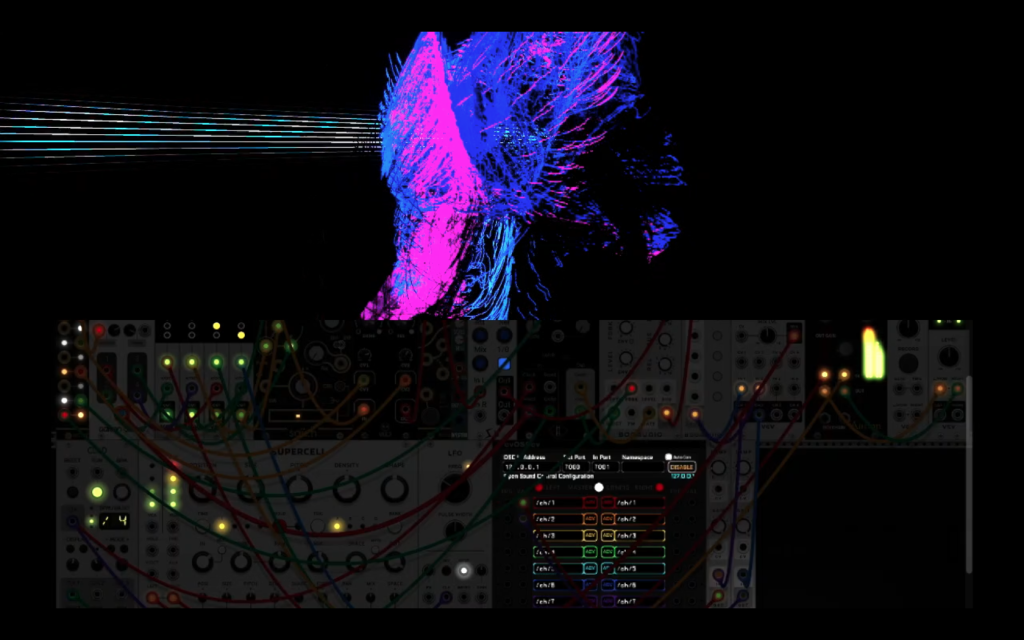The width and height of the screenshot is (1024, 640).
Task: Select the In Port field showing 7001
Action: coord(605,467)
